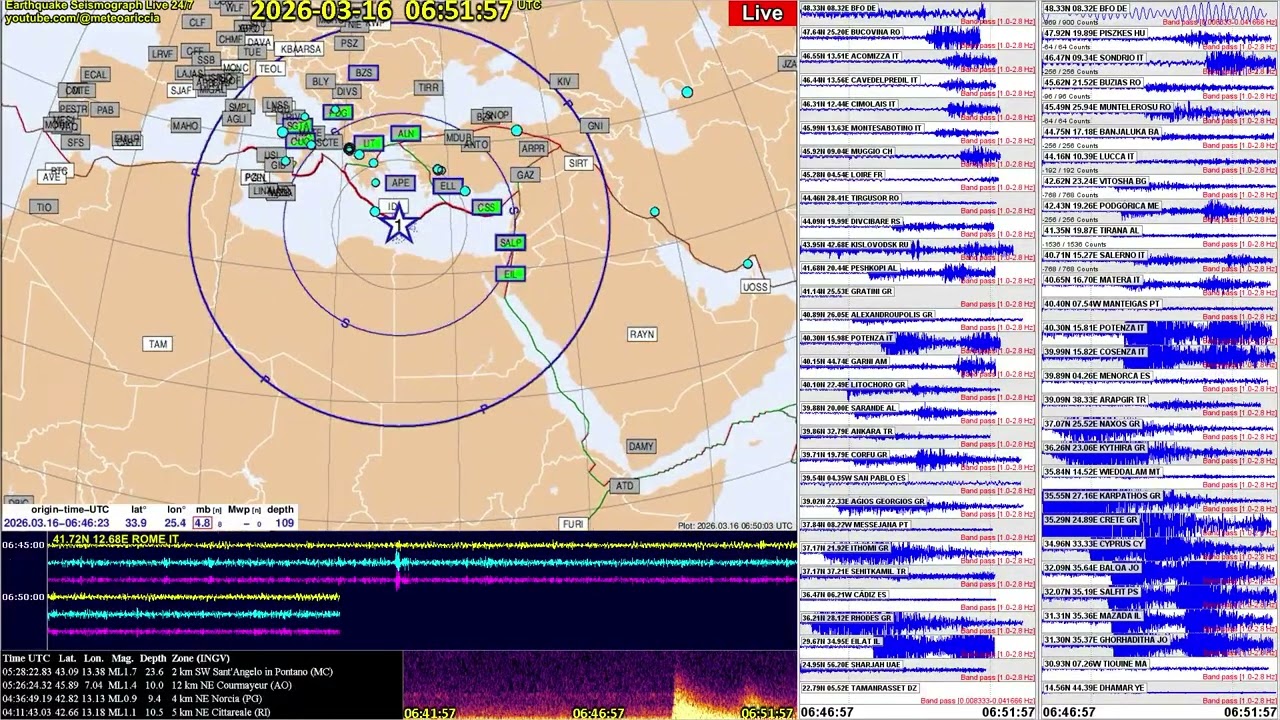Select the TIRR station marker on map
This screenshot has width=1280, height=720.
point(428,88)
